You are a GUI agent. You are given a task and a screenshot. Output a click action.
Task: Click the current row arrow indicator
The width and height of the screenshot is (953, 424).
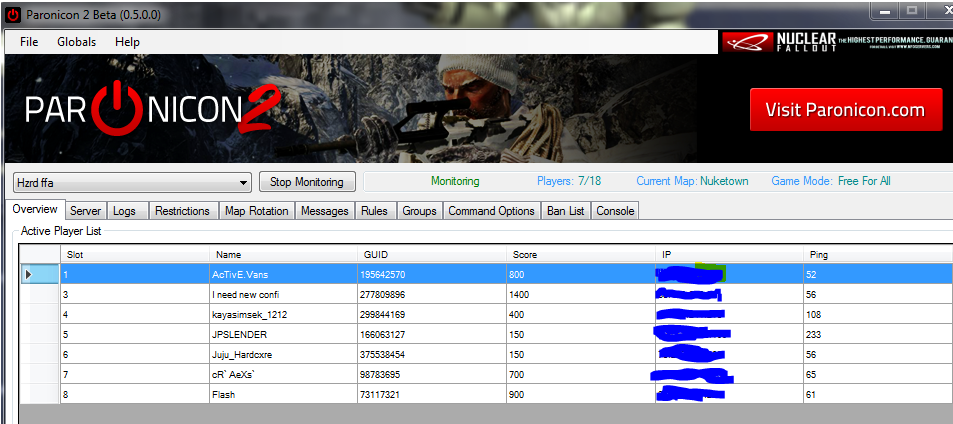[x=29, y=275]
